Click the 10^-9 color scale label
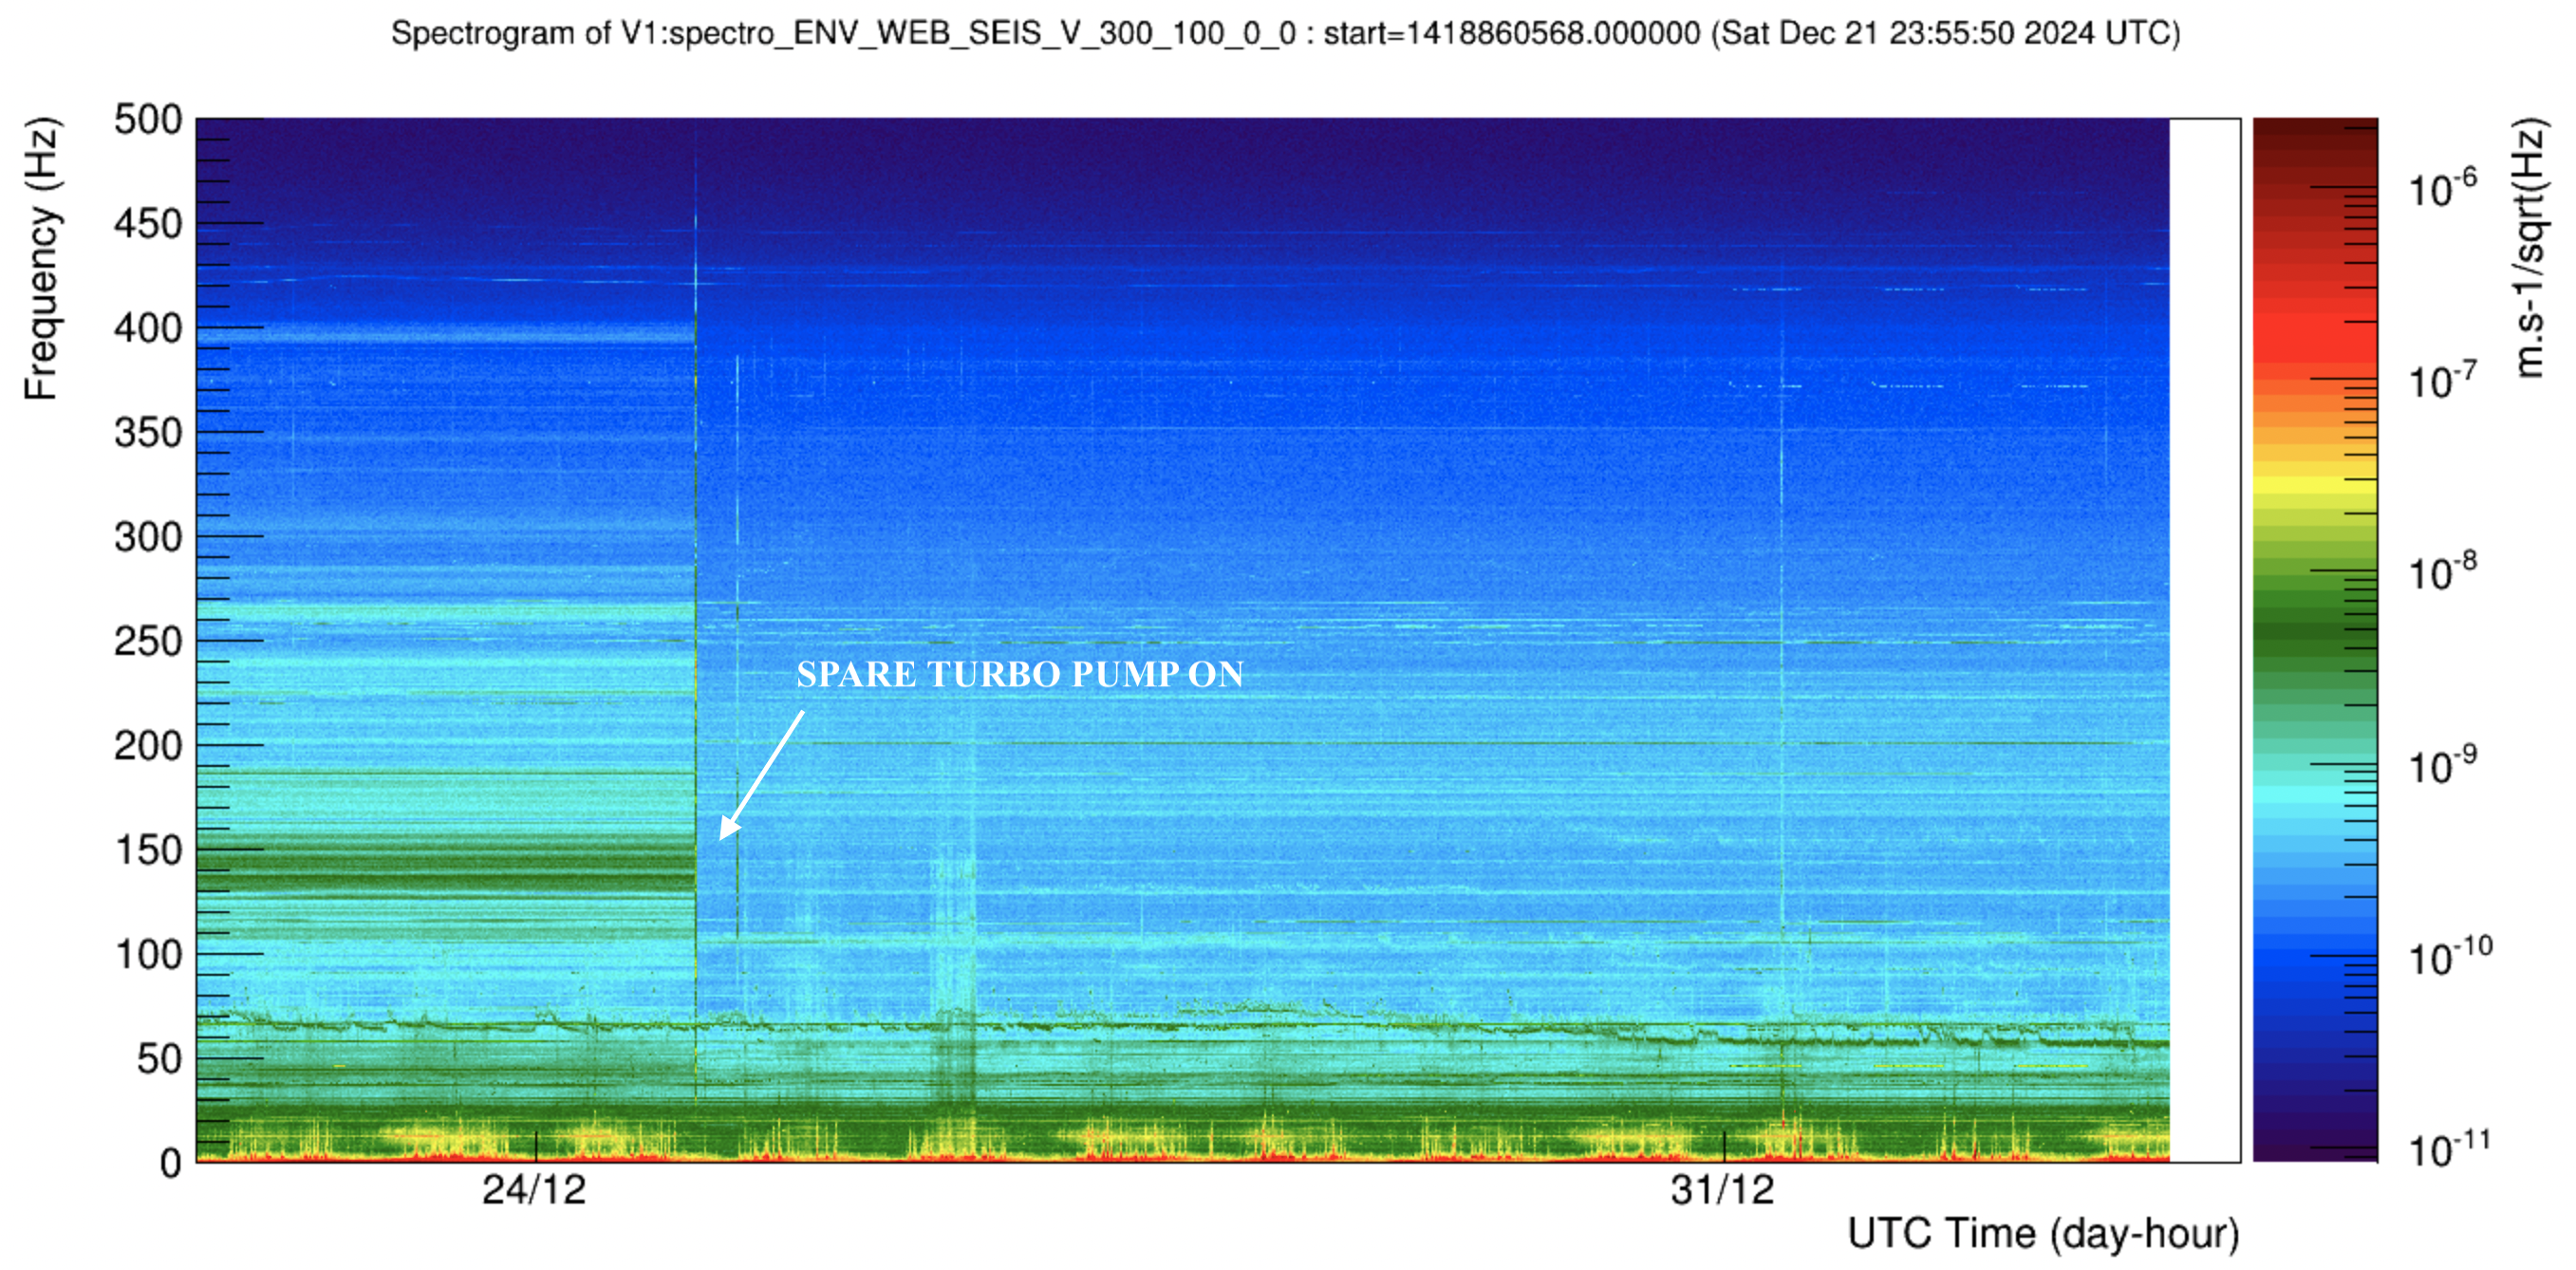 pos(2442,765)
